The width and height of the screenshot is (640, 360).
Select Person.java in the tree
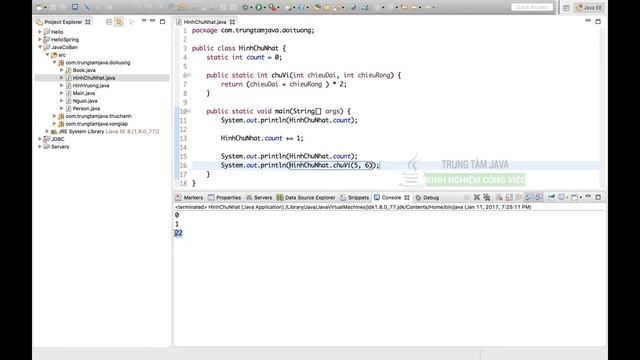[x=86, y=108]
